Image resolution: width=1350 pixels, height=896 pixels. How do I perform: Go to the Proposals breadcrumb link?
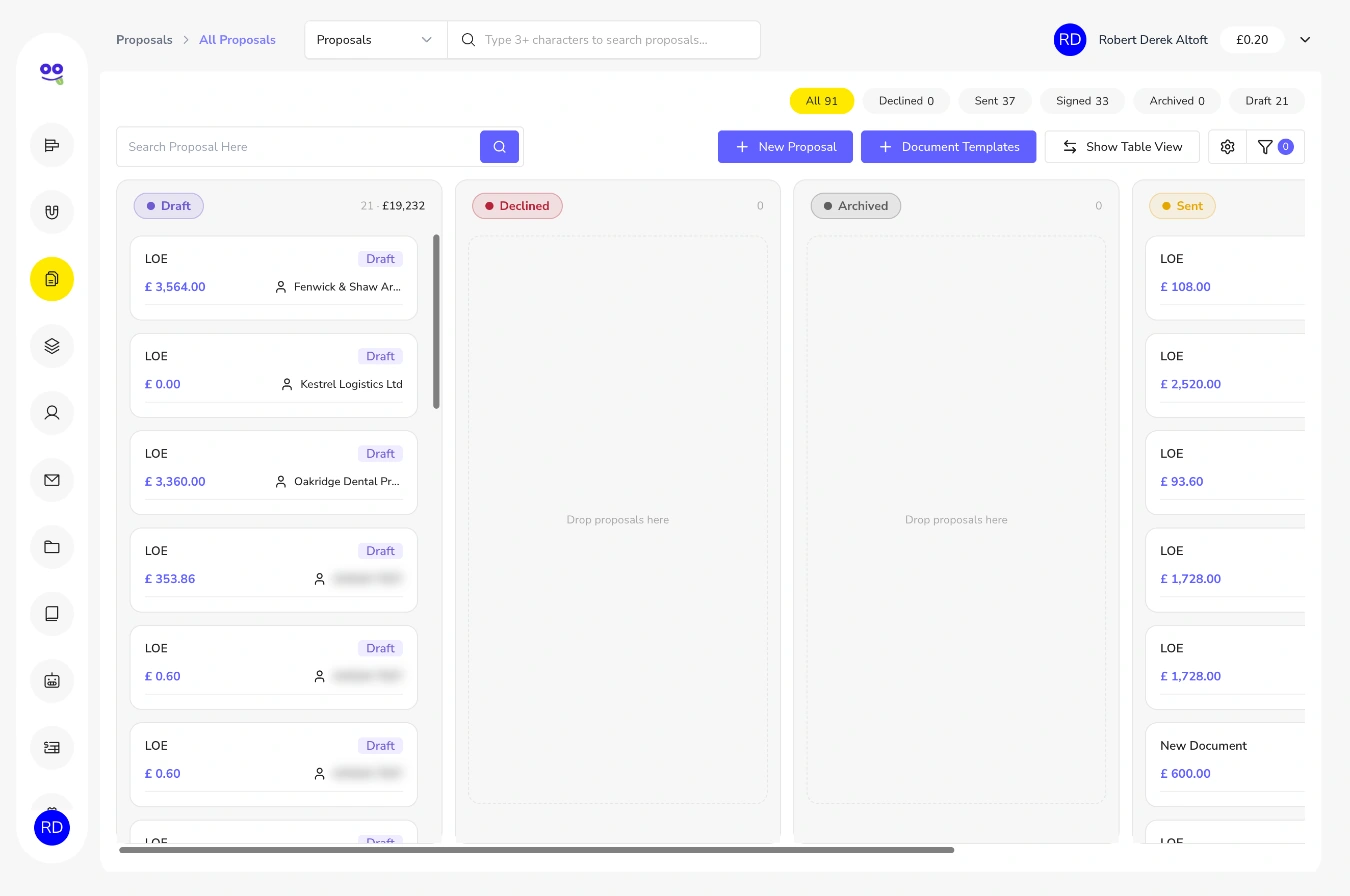pos(144,40)
